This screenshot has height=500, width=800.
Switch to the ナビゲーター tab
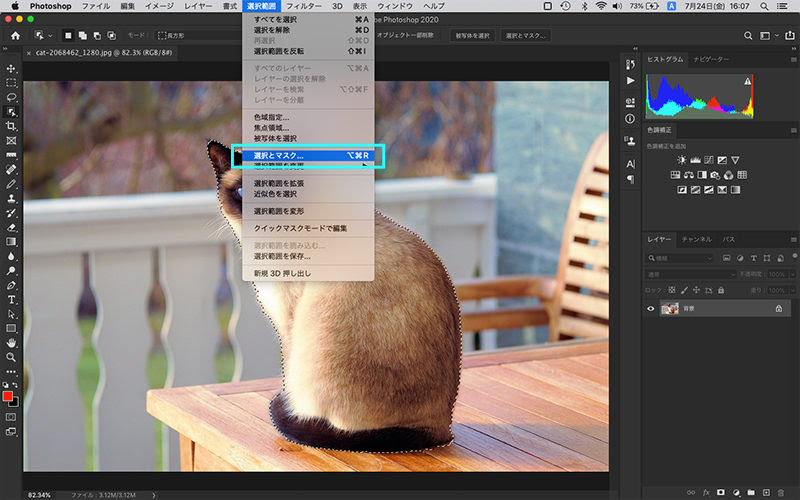(x=711, y=60)
